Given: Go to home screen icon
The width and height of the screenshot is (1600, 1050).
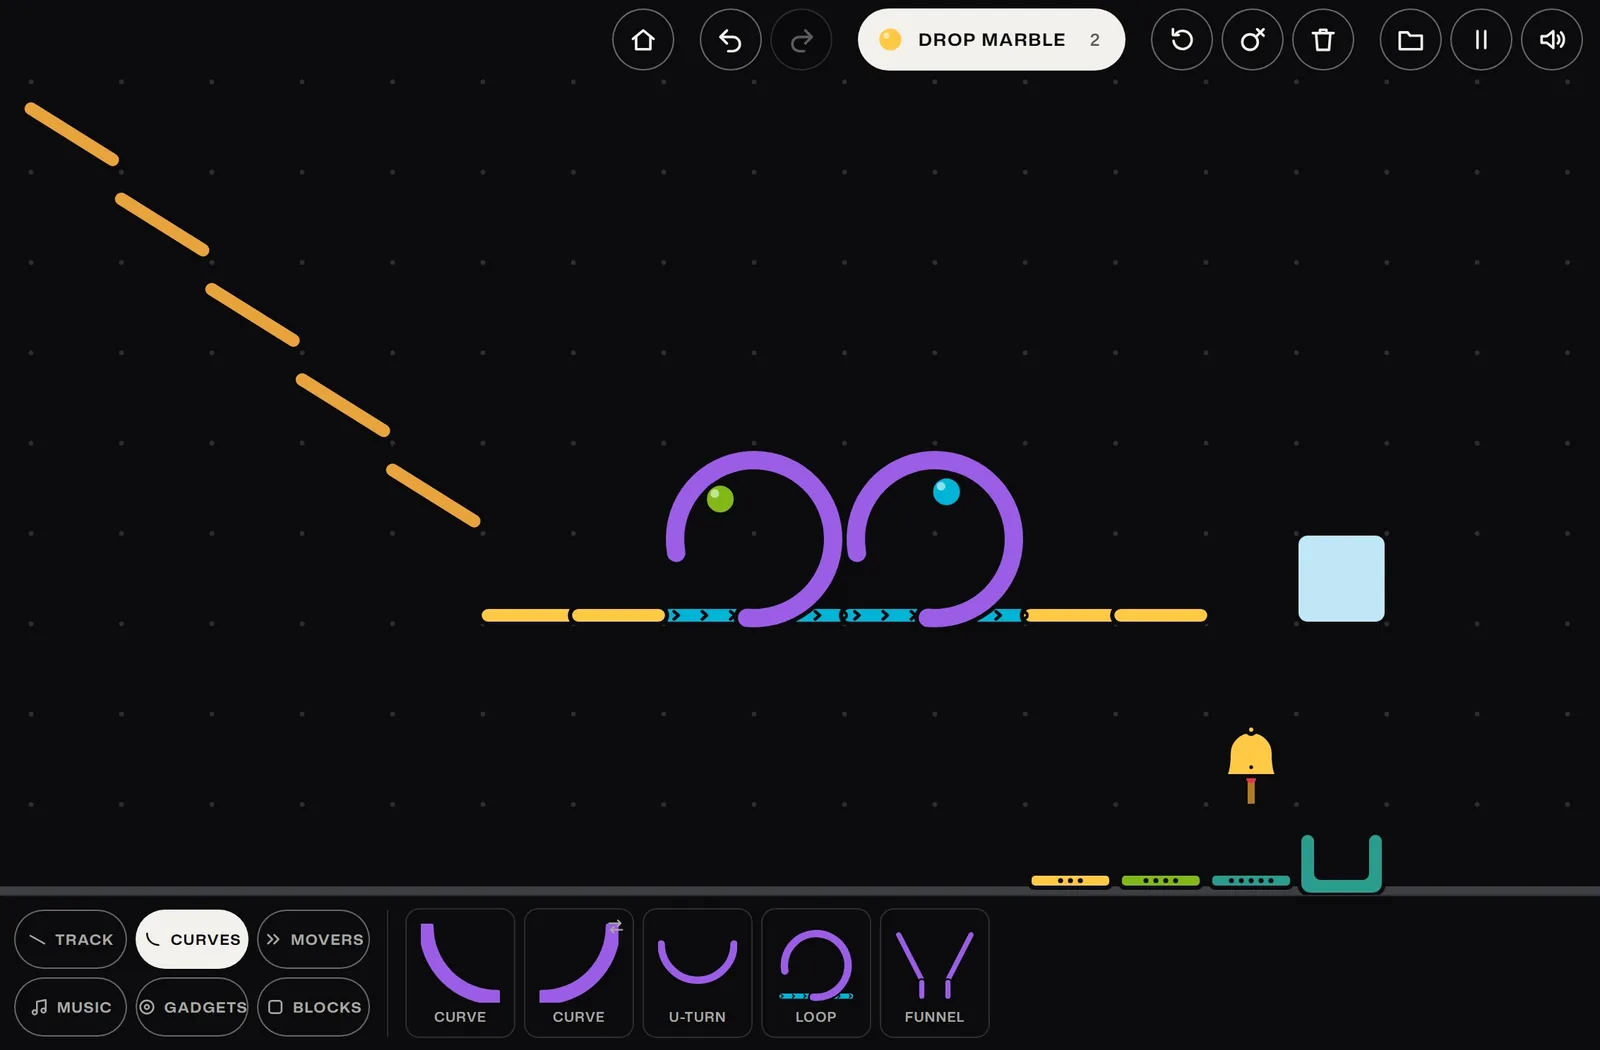Looking at the screenshot, I should (643, 40).
